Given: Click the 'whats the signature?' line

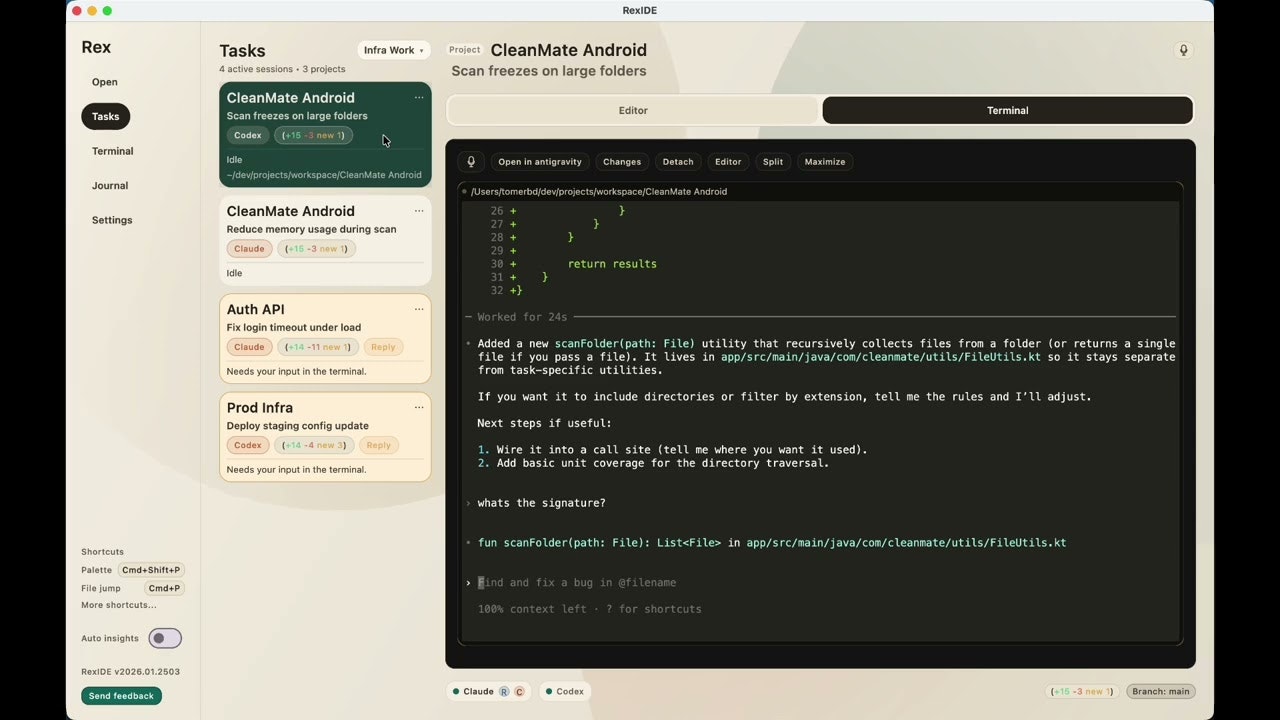Looking at the screenshot, I should (x=541, y=503).
